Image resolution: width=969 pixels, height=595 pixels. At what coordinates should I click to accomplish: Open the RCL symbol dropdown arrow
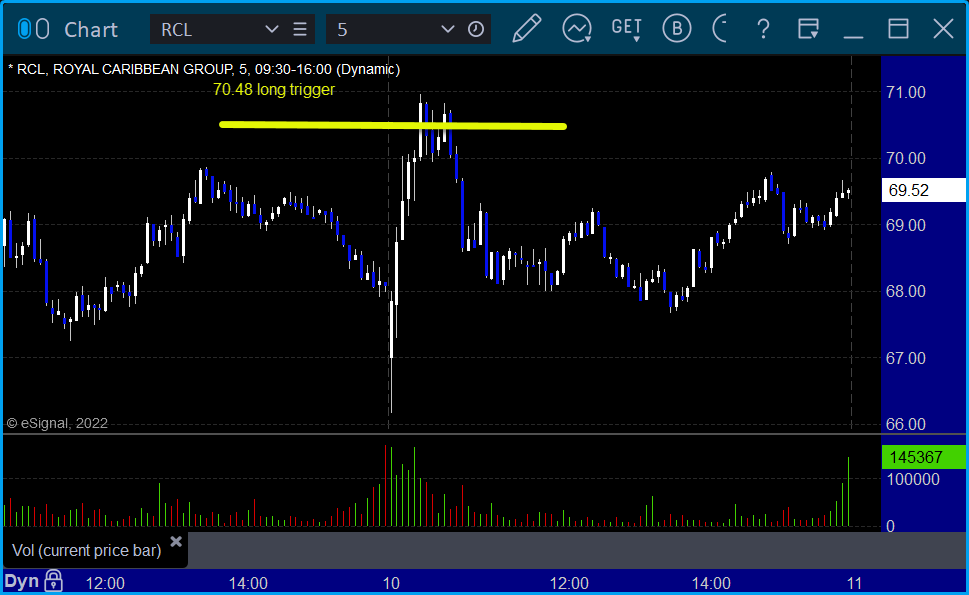point(271,29)
